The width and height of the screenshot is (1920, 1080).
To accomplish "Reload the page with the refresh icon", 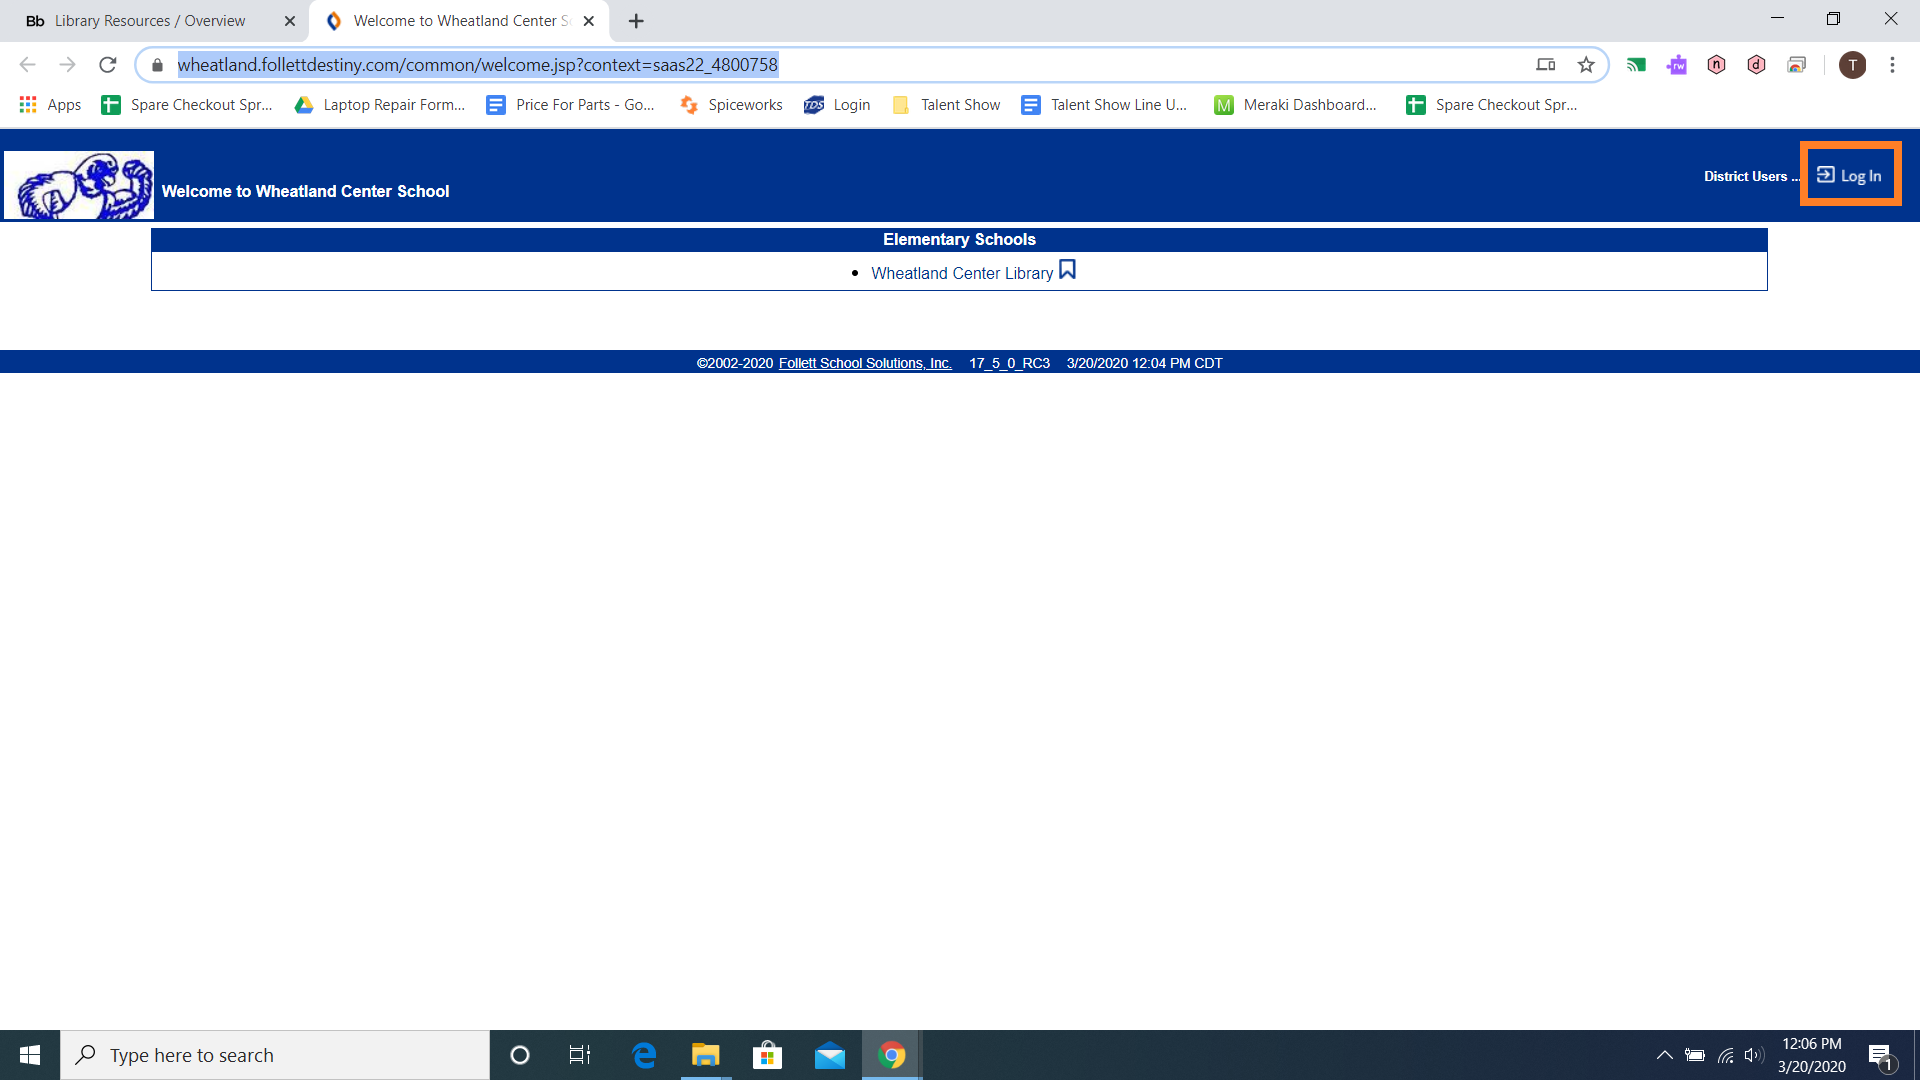I will 108,65.
